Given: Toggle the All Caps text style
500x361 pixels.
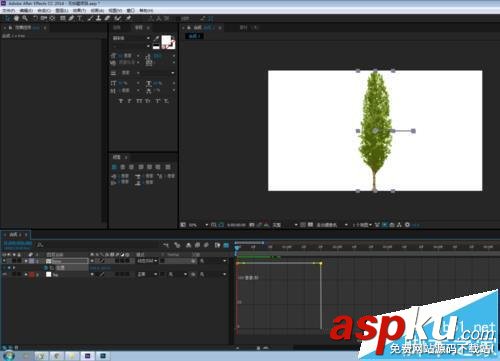Looking at the screenshot, I should pos(139,101).
